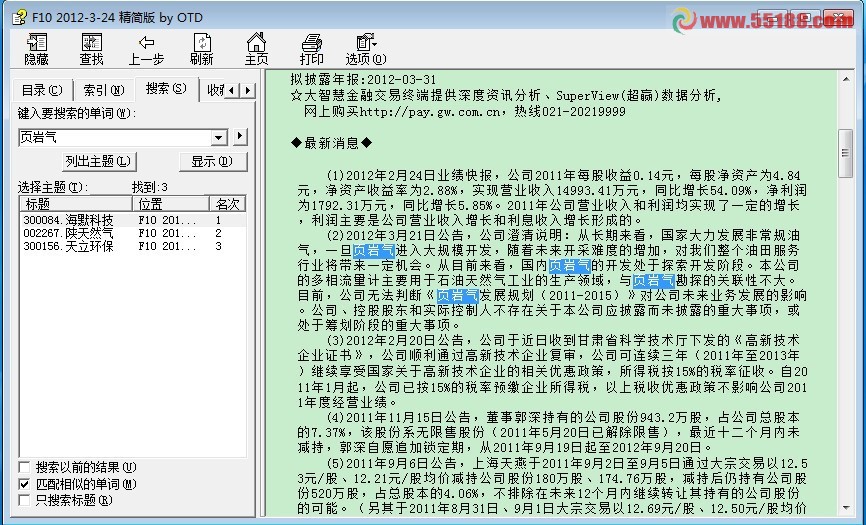This screenshot has height=525, width=866.
Task: Click the vertical scrollbar thumb in the content pane
Action: 846,153
